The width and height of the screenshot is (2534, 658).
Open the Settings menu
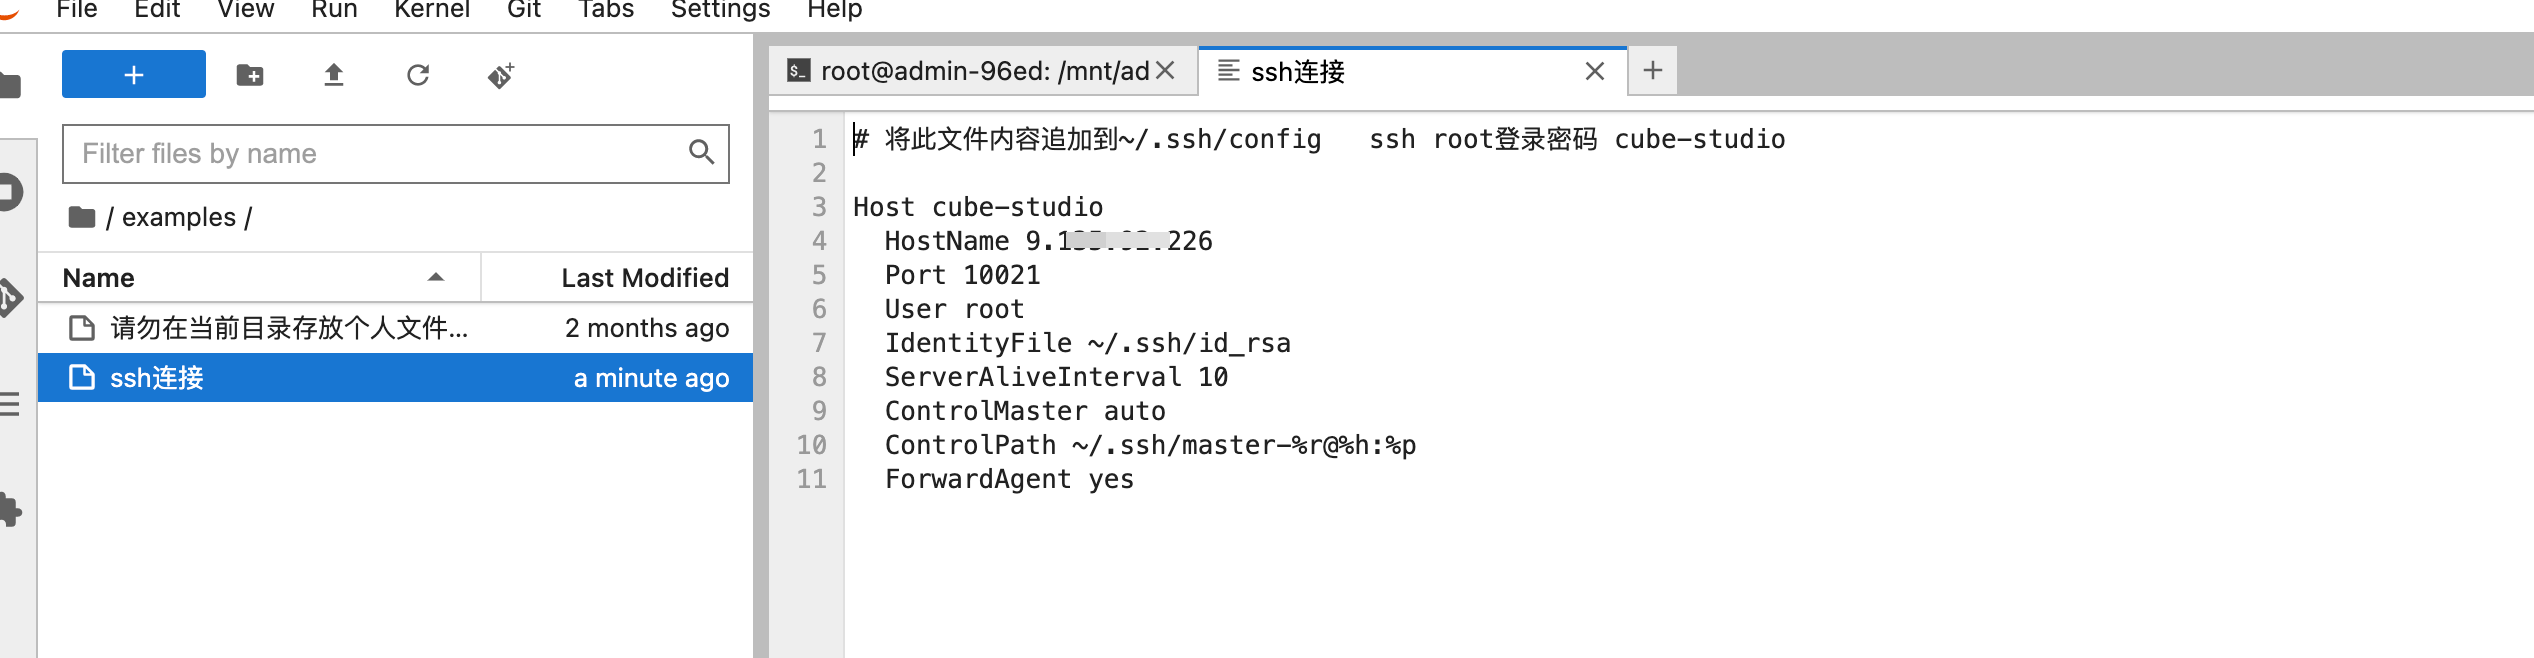click(720, 10)
